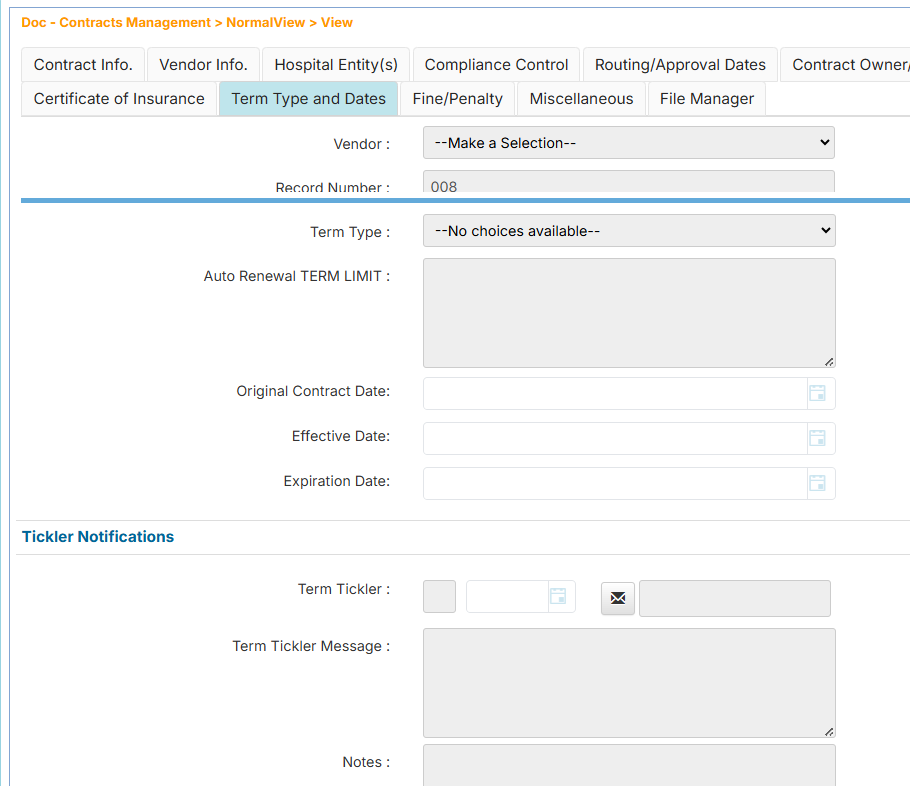Go to Hospital Entity(s) tab
Viewport: 910px width, 786px height.
click(x=336, y=65)
